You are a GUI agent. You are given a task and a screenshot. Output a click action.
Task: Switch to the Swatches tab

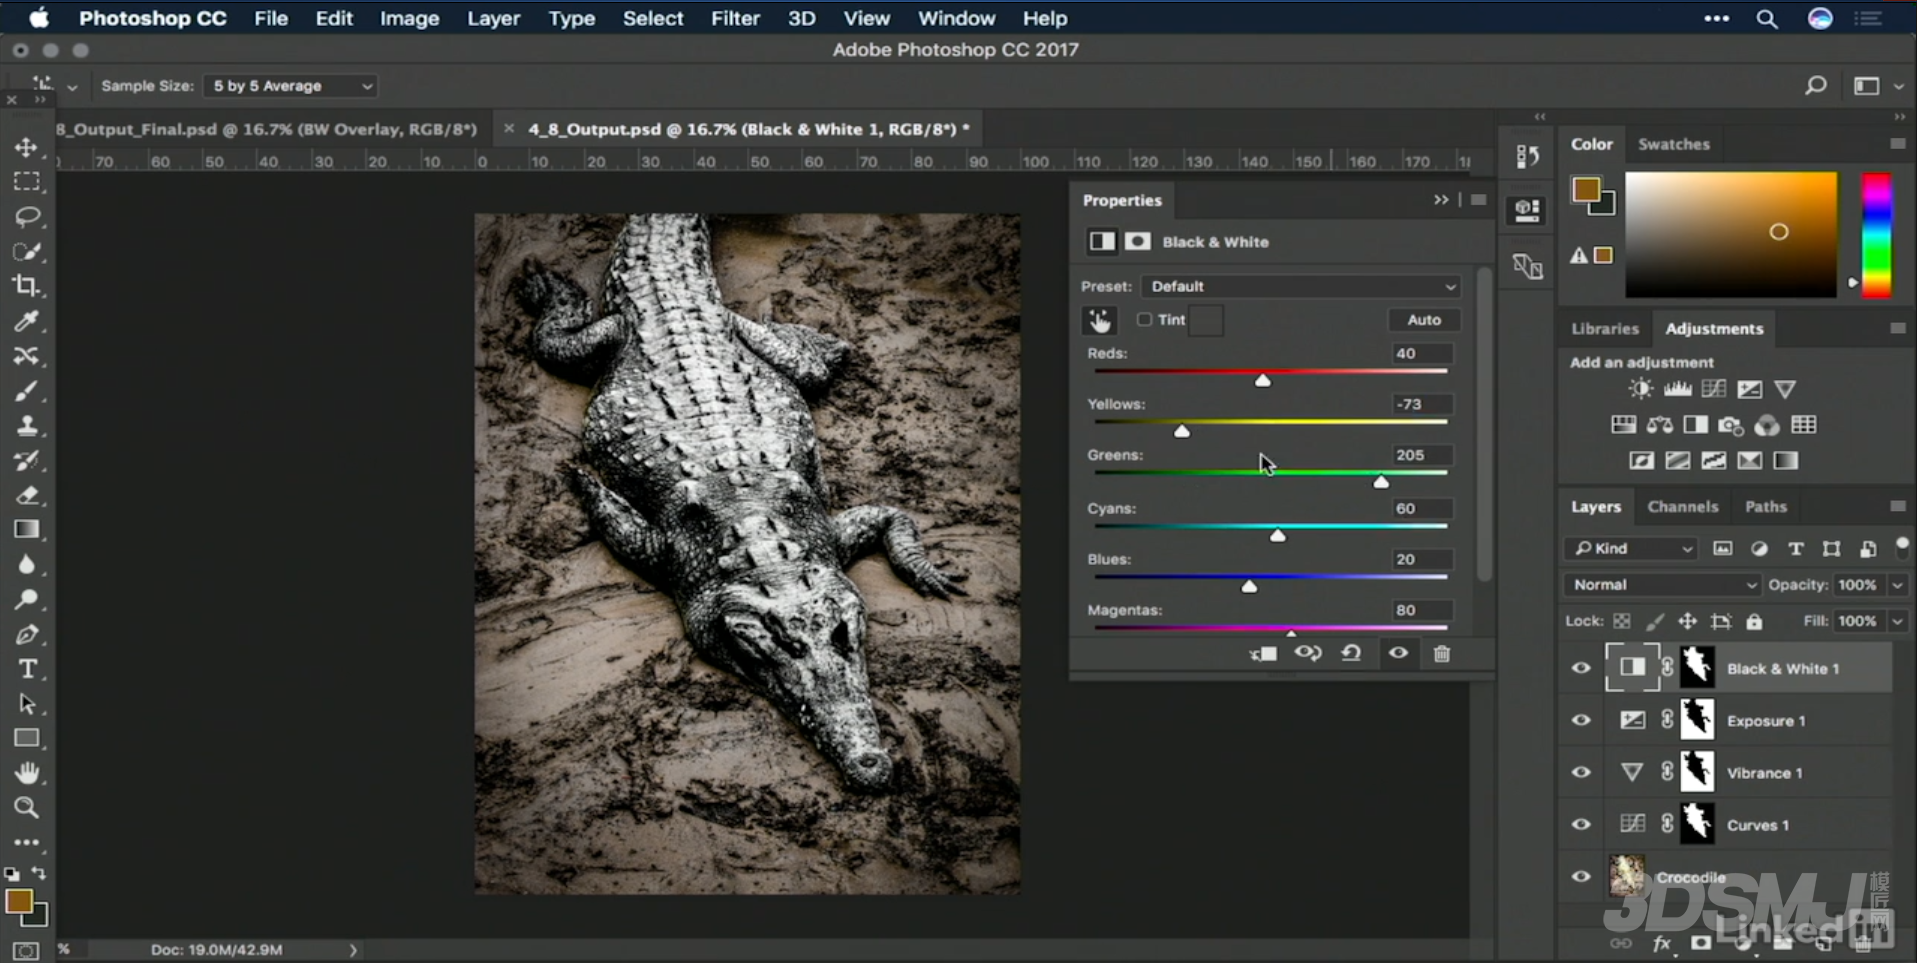point(1673,144)
